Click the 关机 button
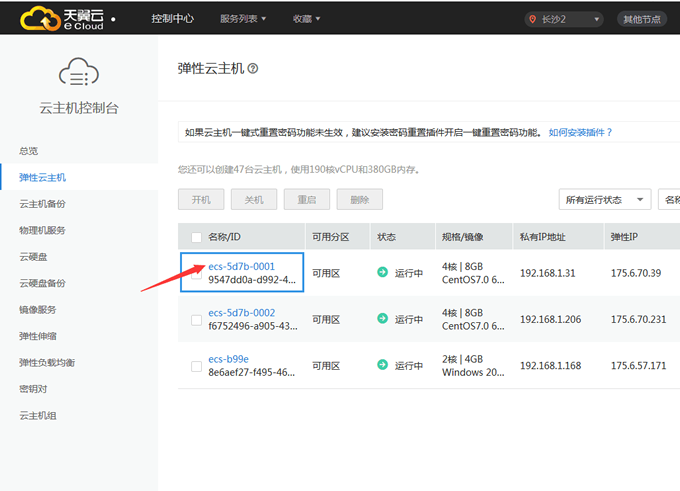This screenshot has width=680, height=491. 254,200
